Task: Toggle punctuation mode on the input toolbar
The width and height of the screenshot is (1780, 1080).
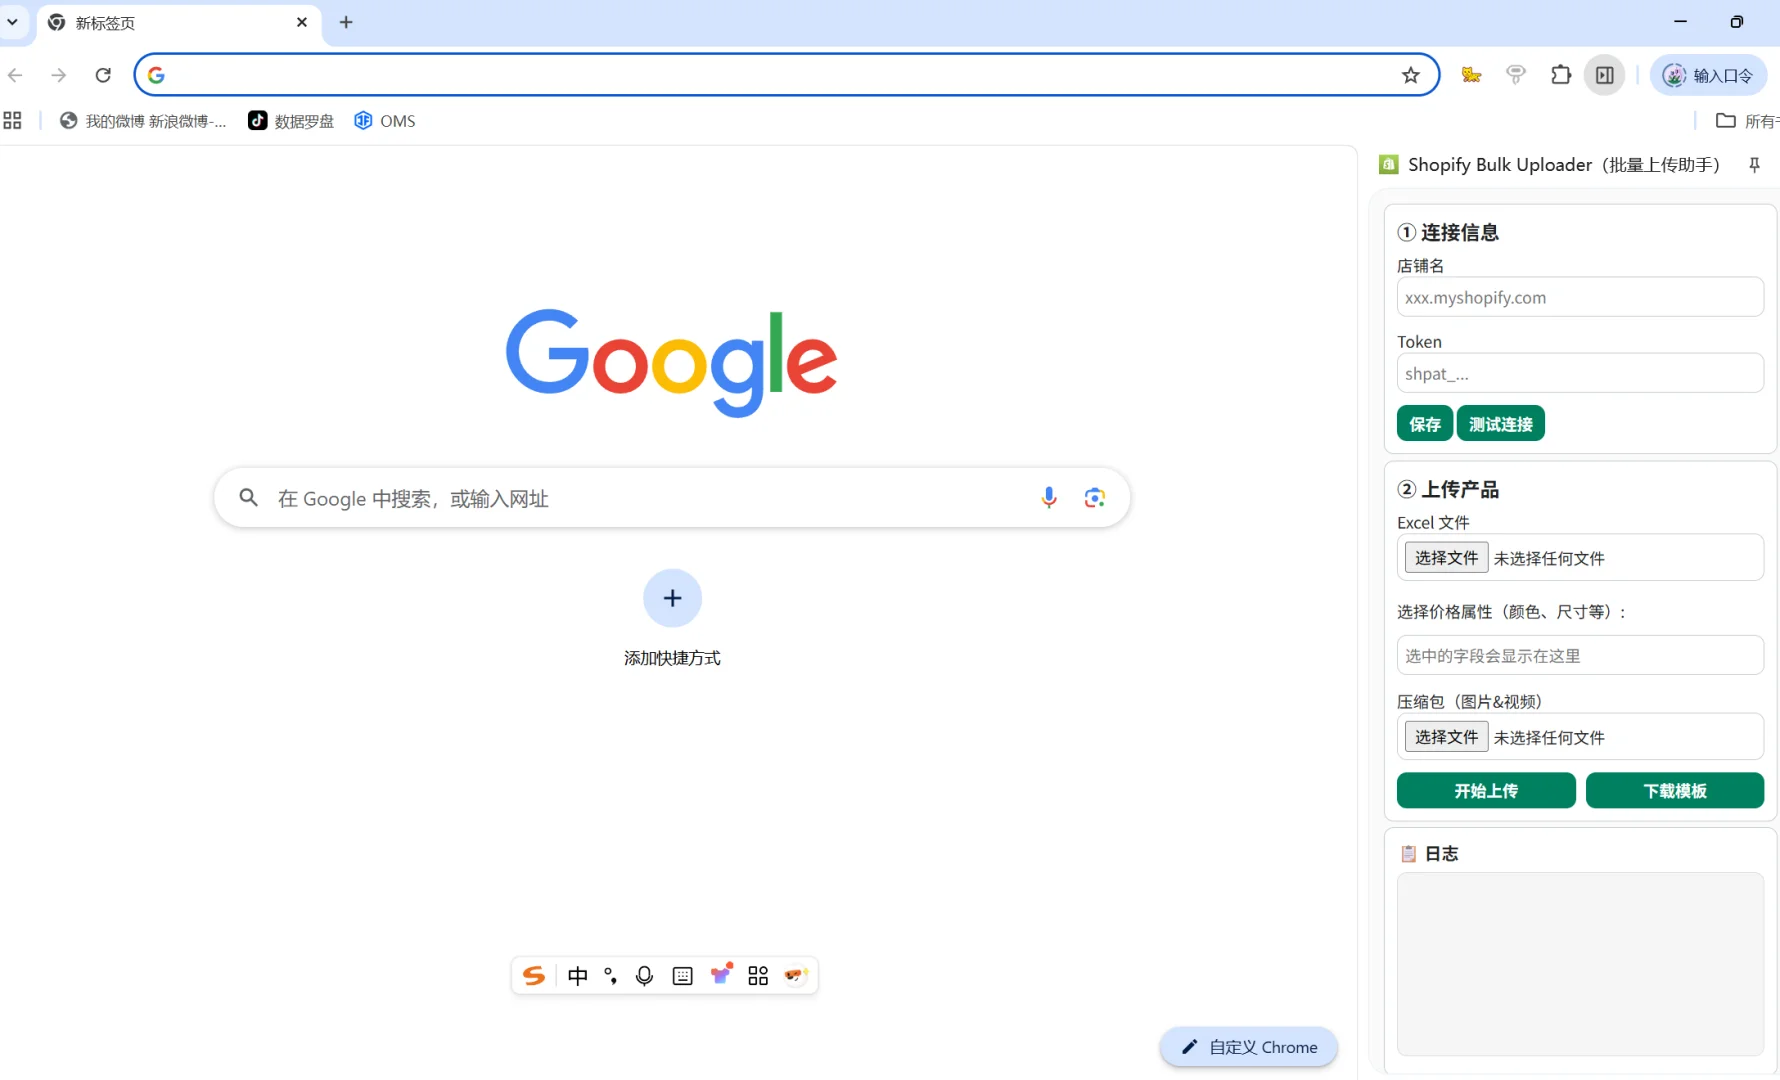Action: [610, 975]
